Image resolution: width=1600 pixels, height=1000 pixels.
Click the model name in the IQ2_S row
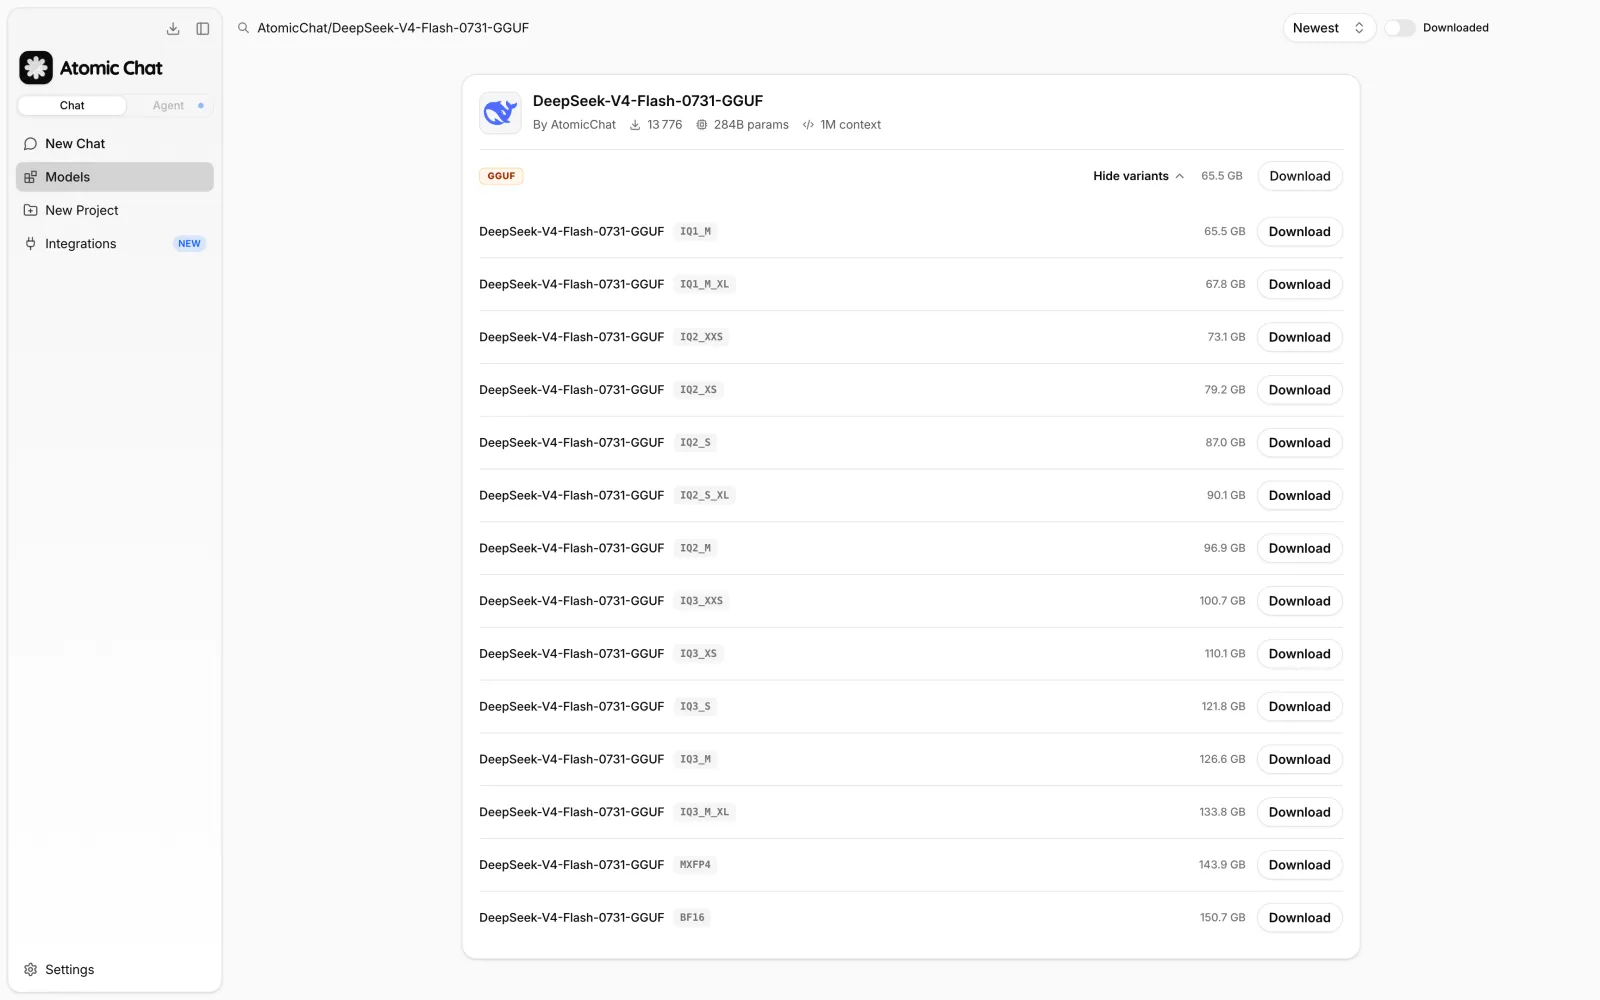[572, 443]
